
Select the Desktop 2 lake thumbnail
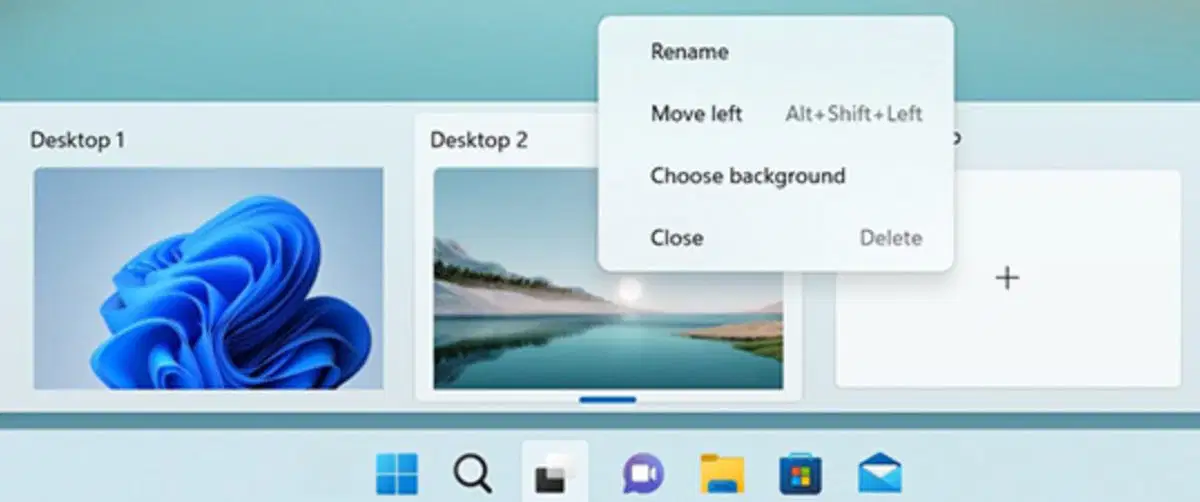[x=608, y=278]
